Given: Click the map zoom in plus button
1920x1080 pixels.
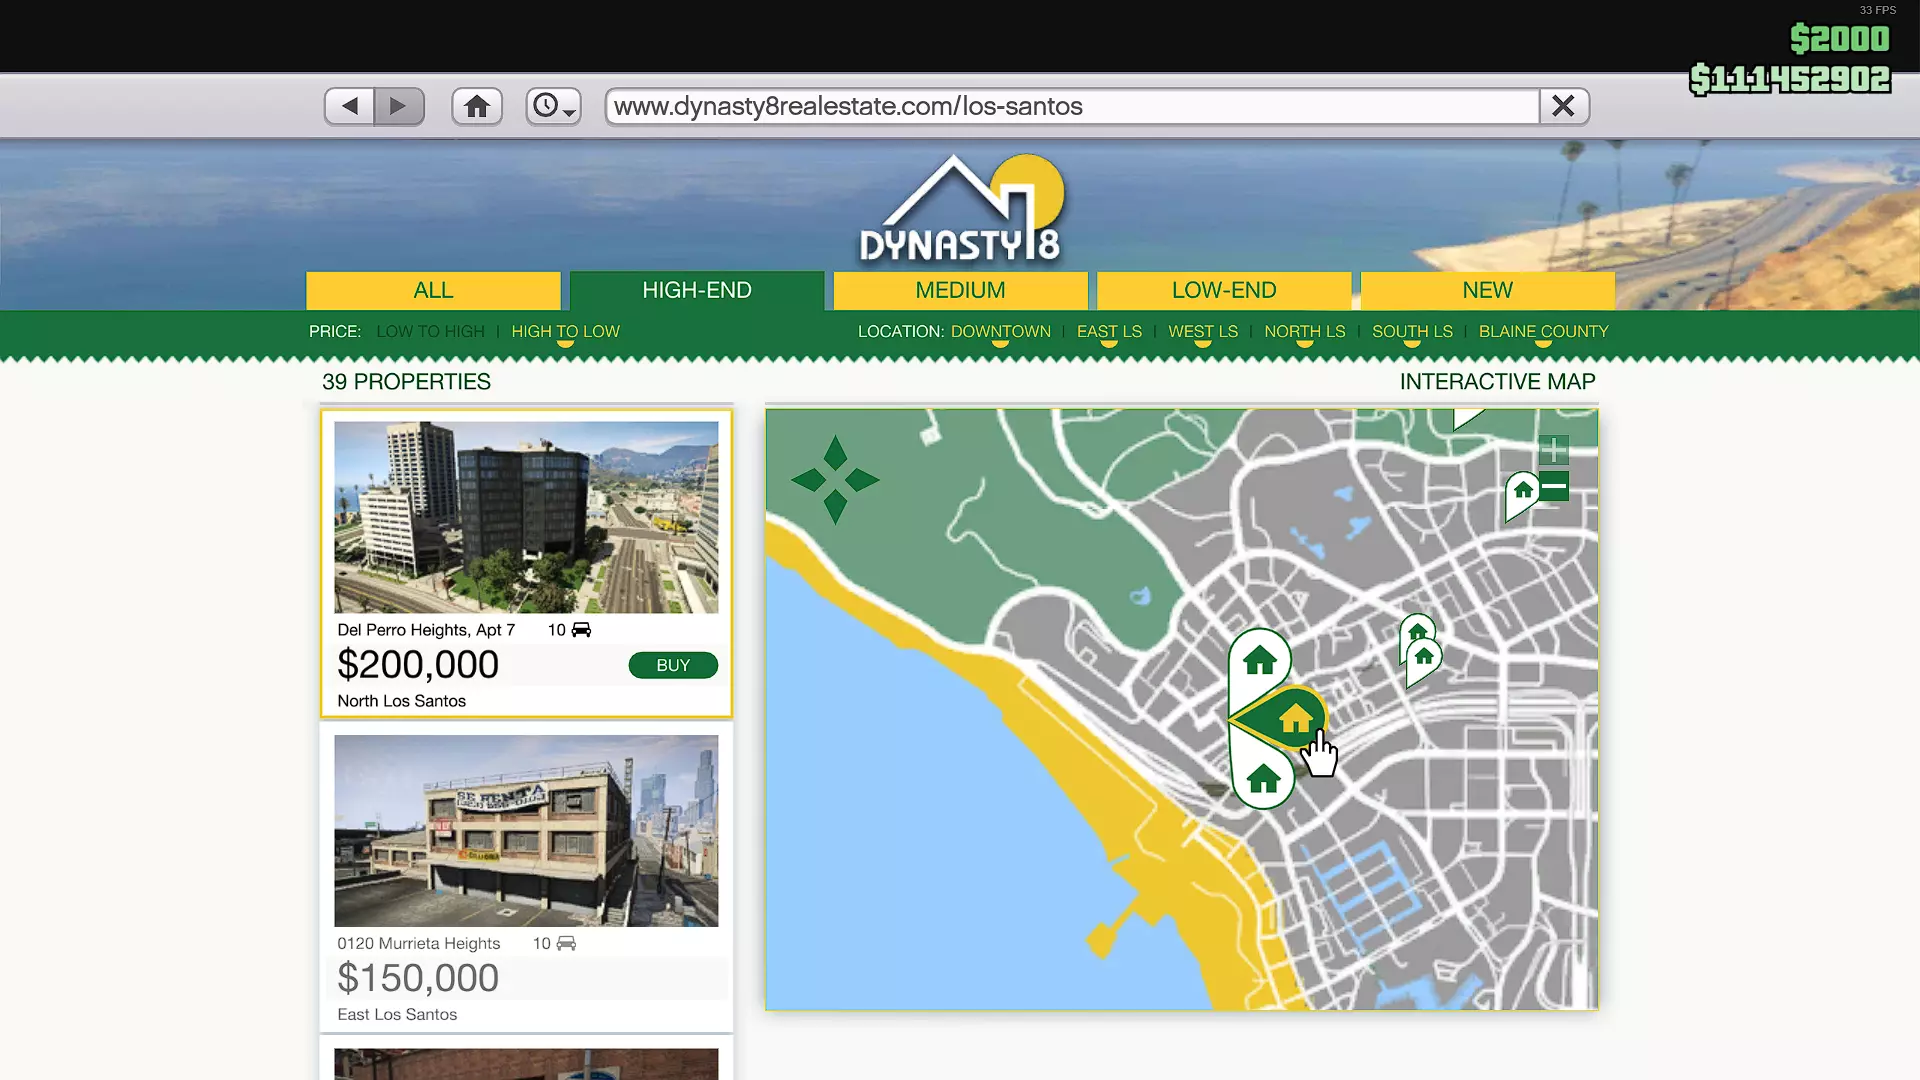Looking at the screenshot, I should point(1553,449).
